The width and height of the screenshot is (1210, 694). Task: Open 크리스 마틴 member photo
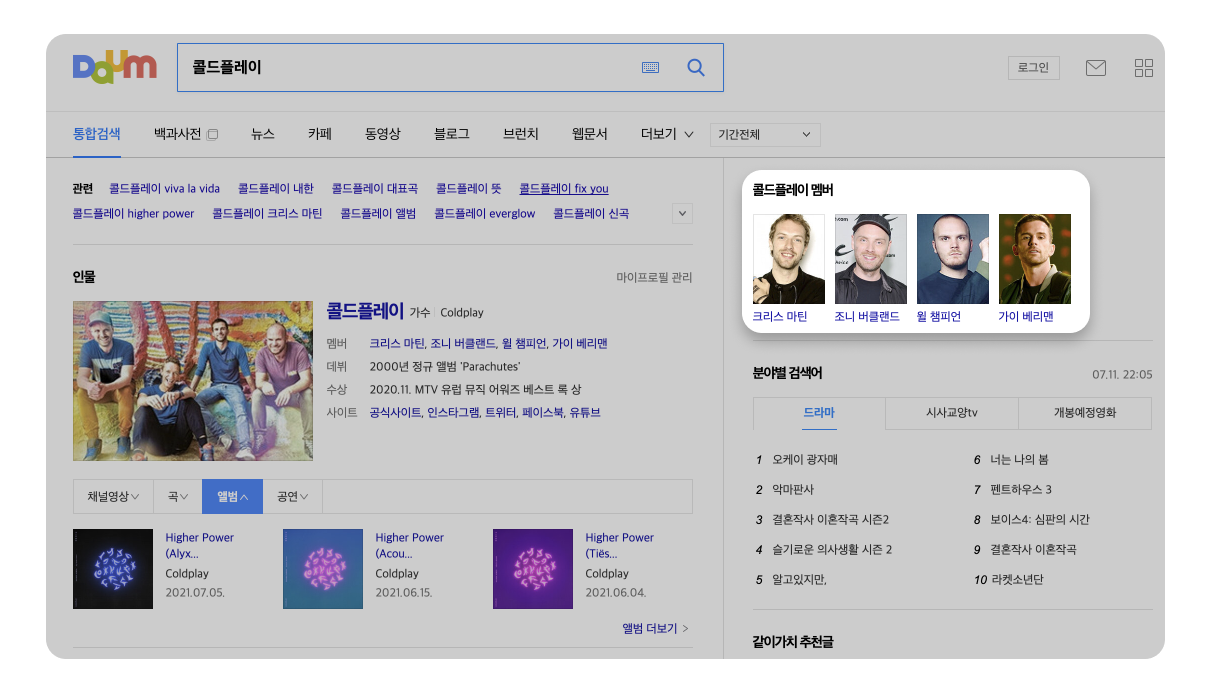pos(789,259)
